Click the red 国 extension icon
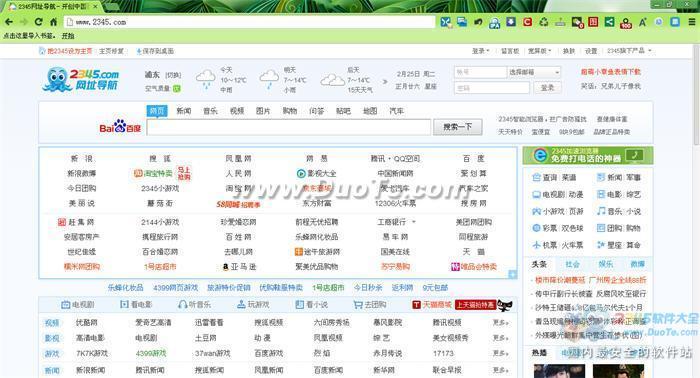700x378 pixels. click(593, 22)
